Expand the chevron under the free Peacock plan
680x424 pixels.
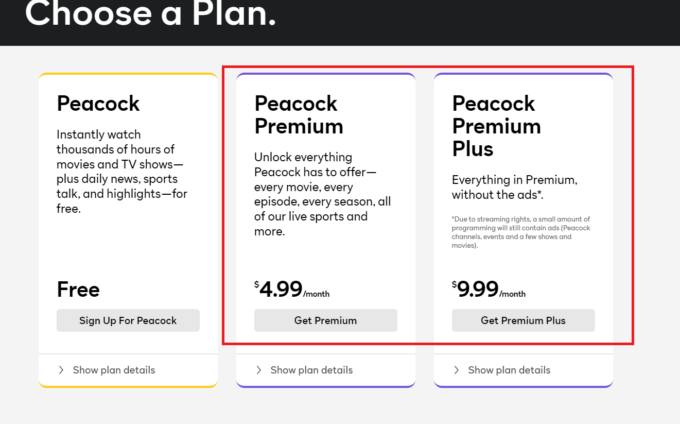[60, 370]
